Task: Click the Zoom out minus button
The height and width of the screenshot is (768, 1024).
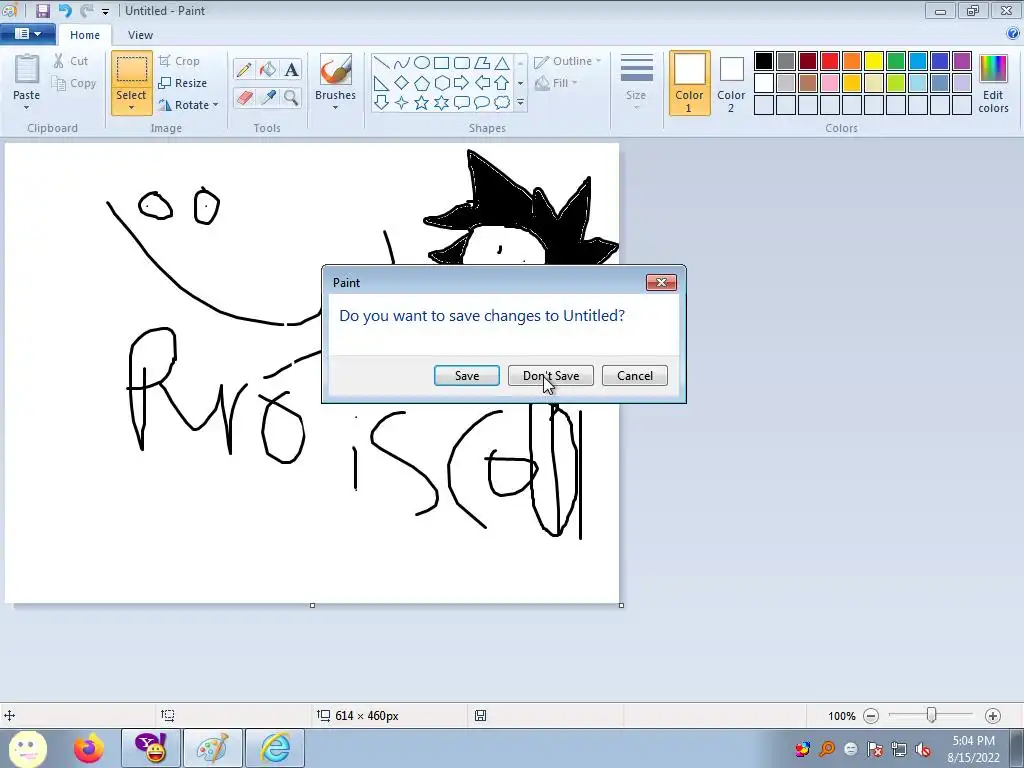Action: (871, 716)
